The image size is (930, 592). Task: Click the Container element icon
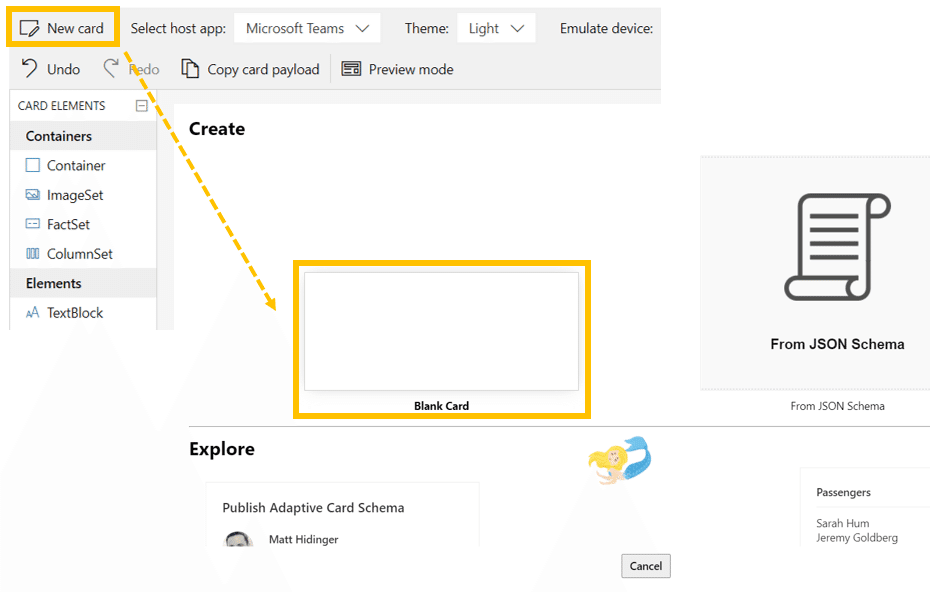point(33,165)
